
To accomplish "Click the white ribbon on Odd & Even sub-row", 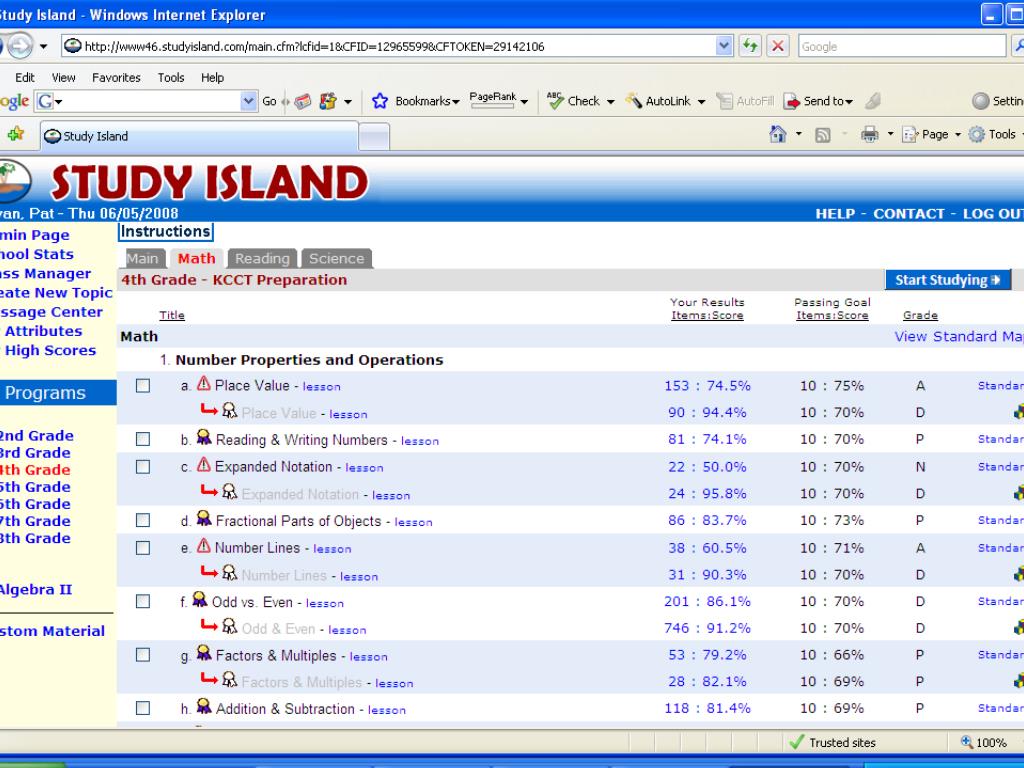I will 229,626.
